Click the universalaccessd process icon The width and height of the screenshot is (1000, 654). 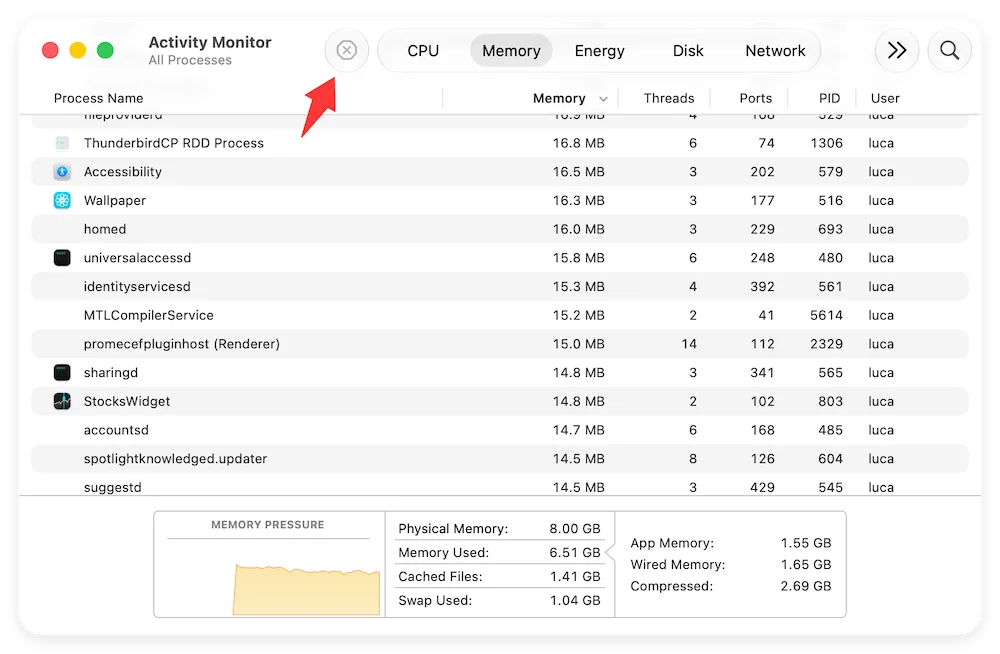click(62, 258)
